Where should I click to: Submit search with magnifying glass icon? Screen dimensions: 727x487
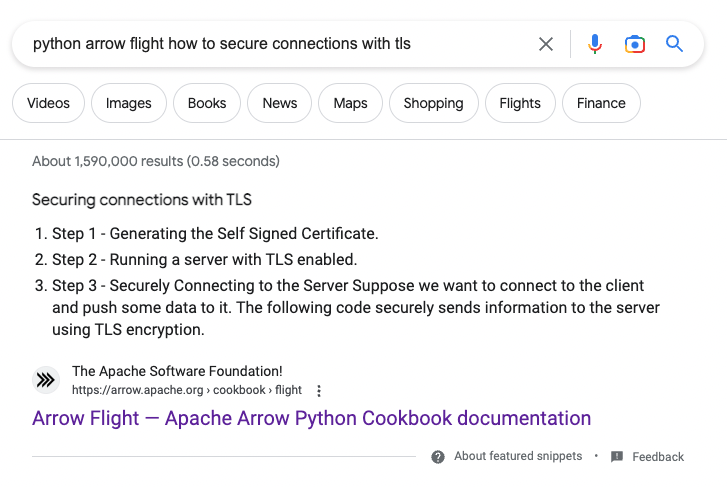pyautogui.click(x=674, y=44)
